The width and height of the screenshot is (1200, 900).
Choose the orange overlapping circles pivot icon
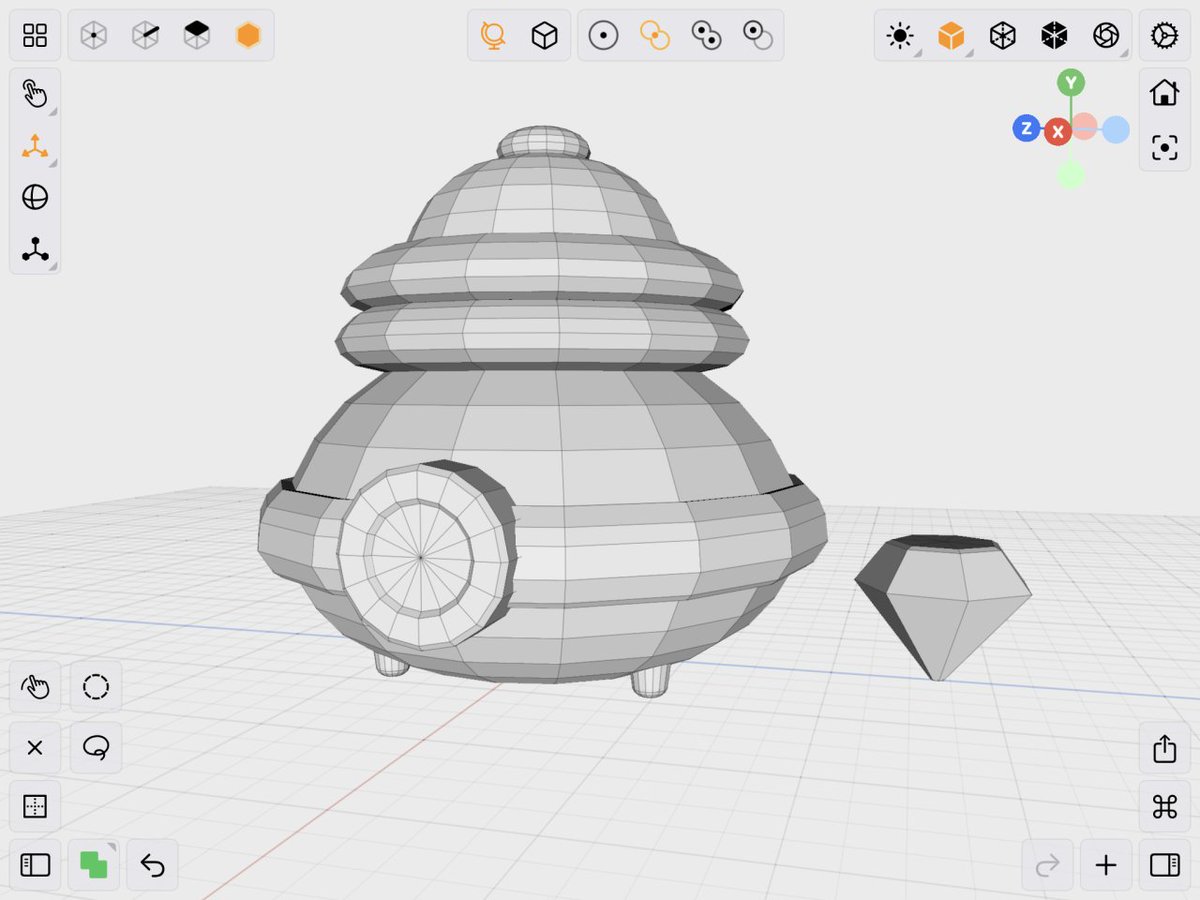[x=655, y=36]
